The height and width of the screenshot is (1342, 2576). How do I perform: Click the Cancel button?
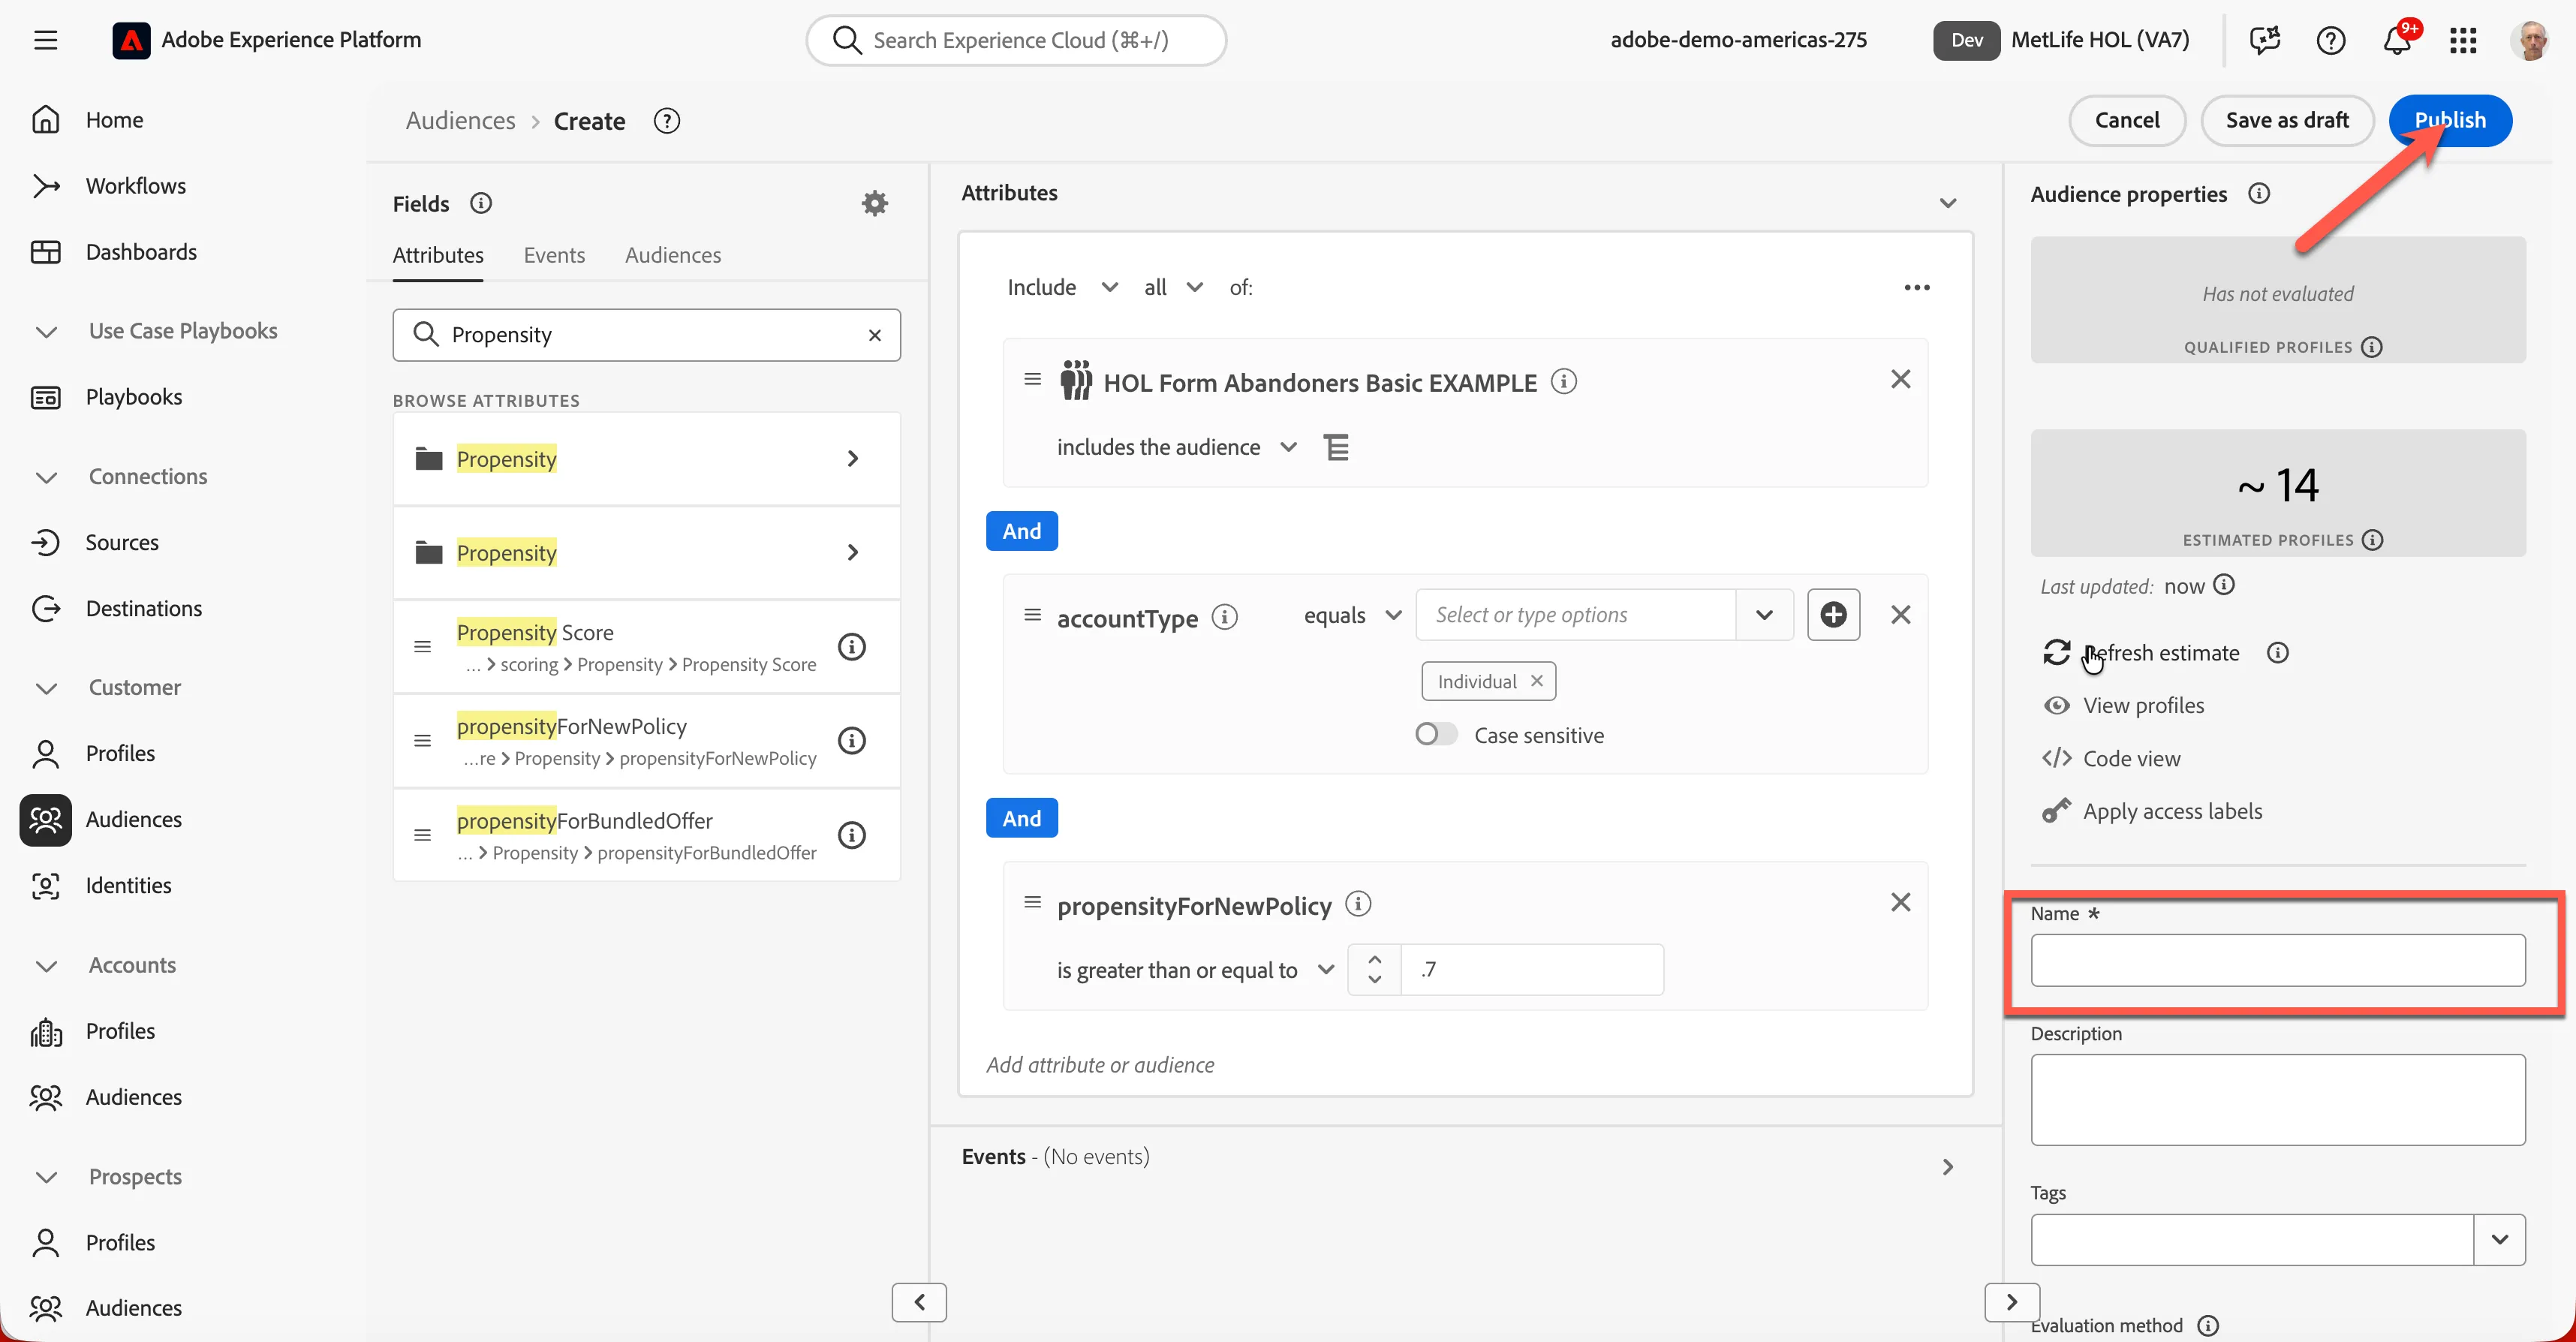point(2127,120)
